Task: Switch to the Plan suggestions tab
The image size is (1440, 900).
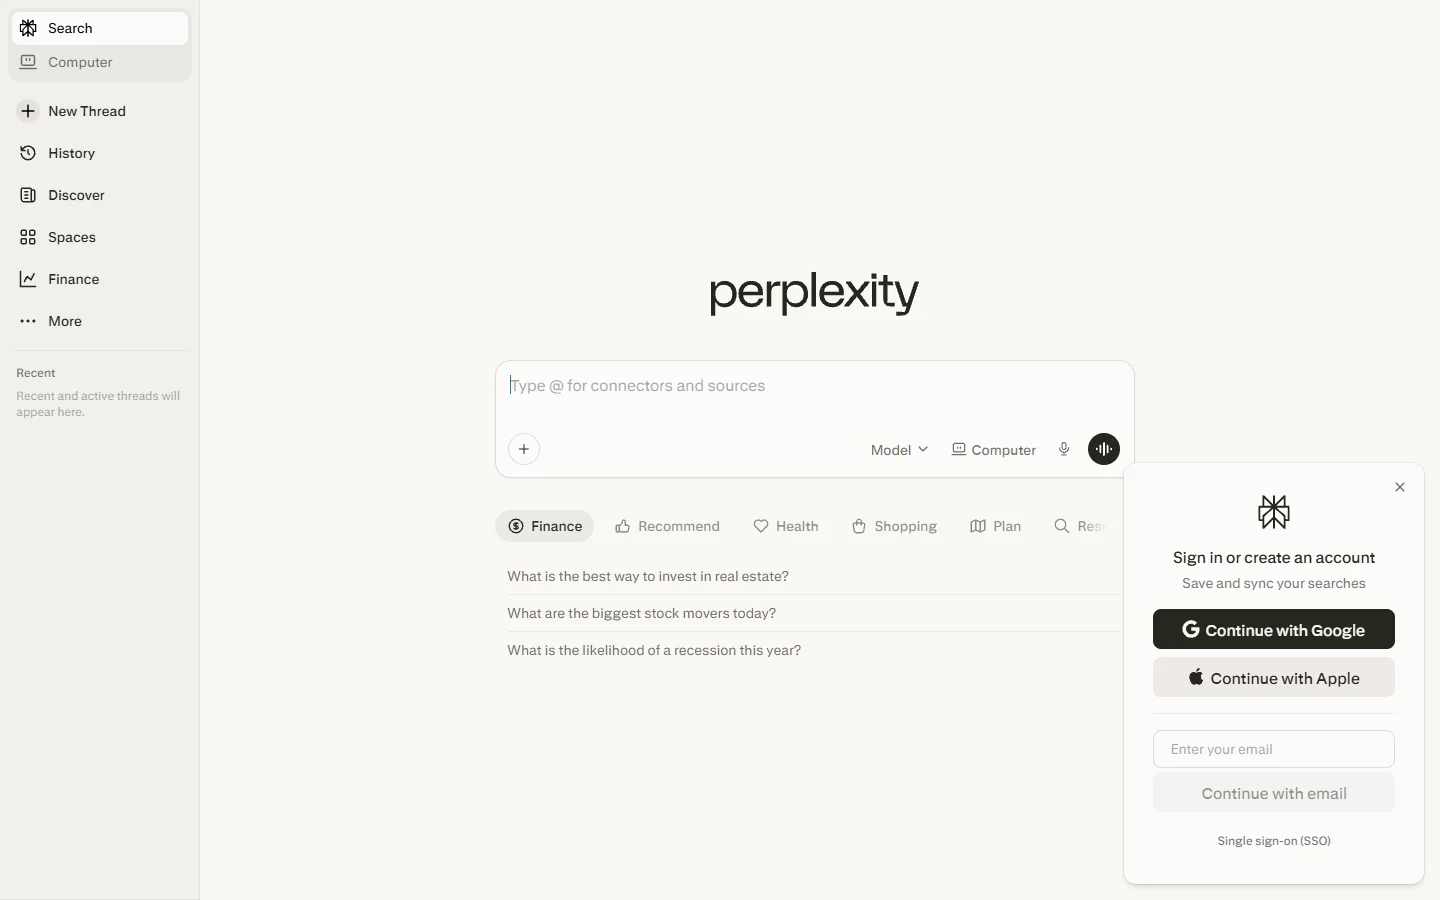Action: [x=996, y=526]
